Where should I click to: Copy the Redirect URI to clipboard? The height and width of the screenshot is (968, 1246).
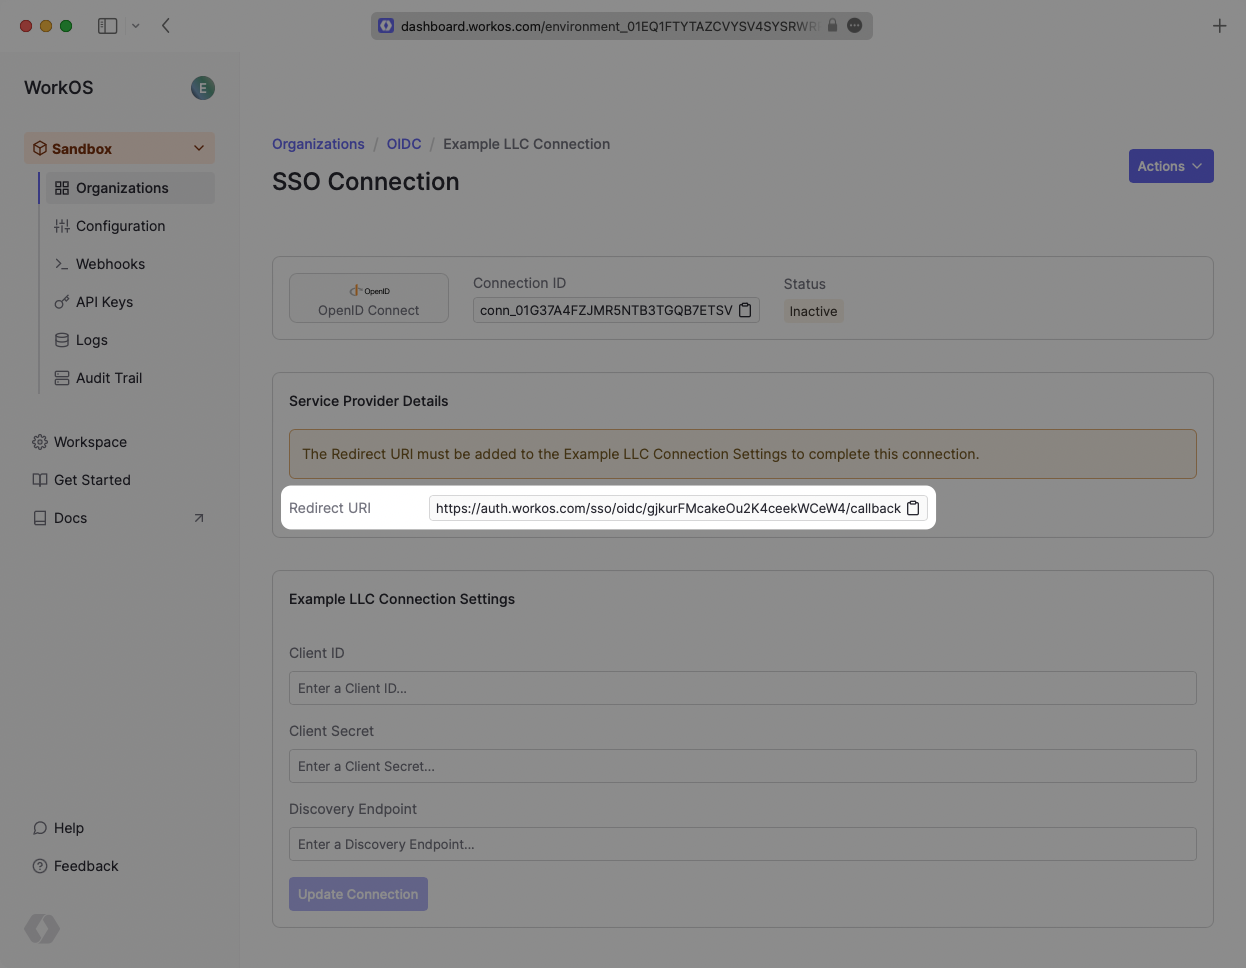913,508
